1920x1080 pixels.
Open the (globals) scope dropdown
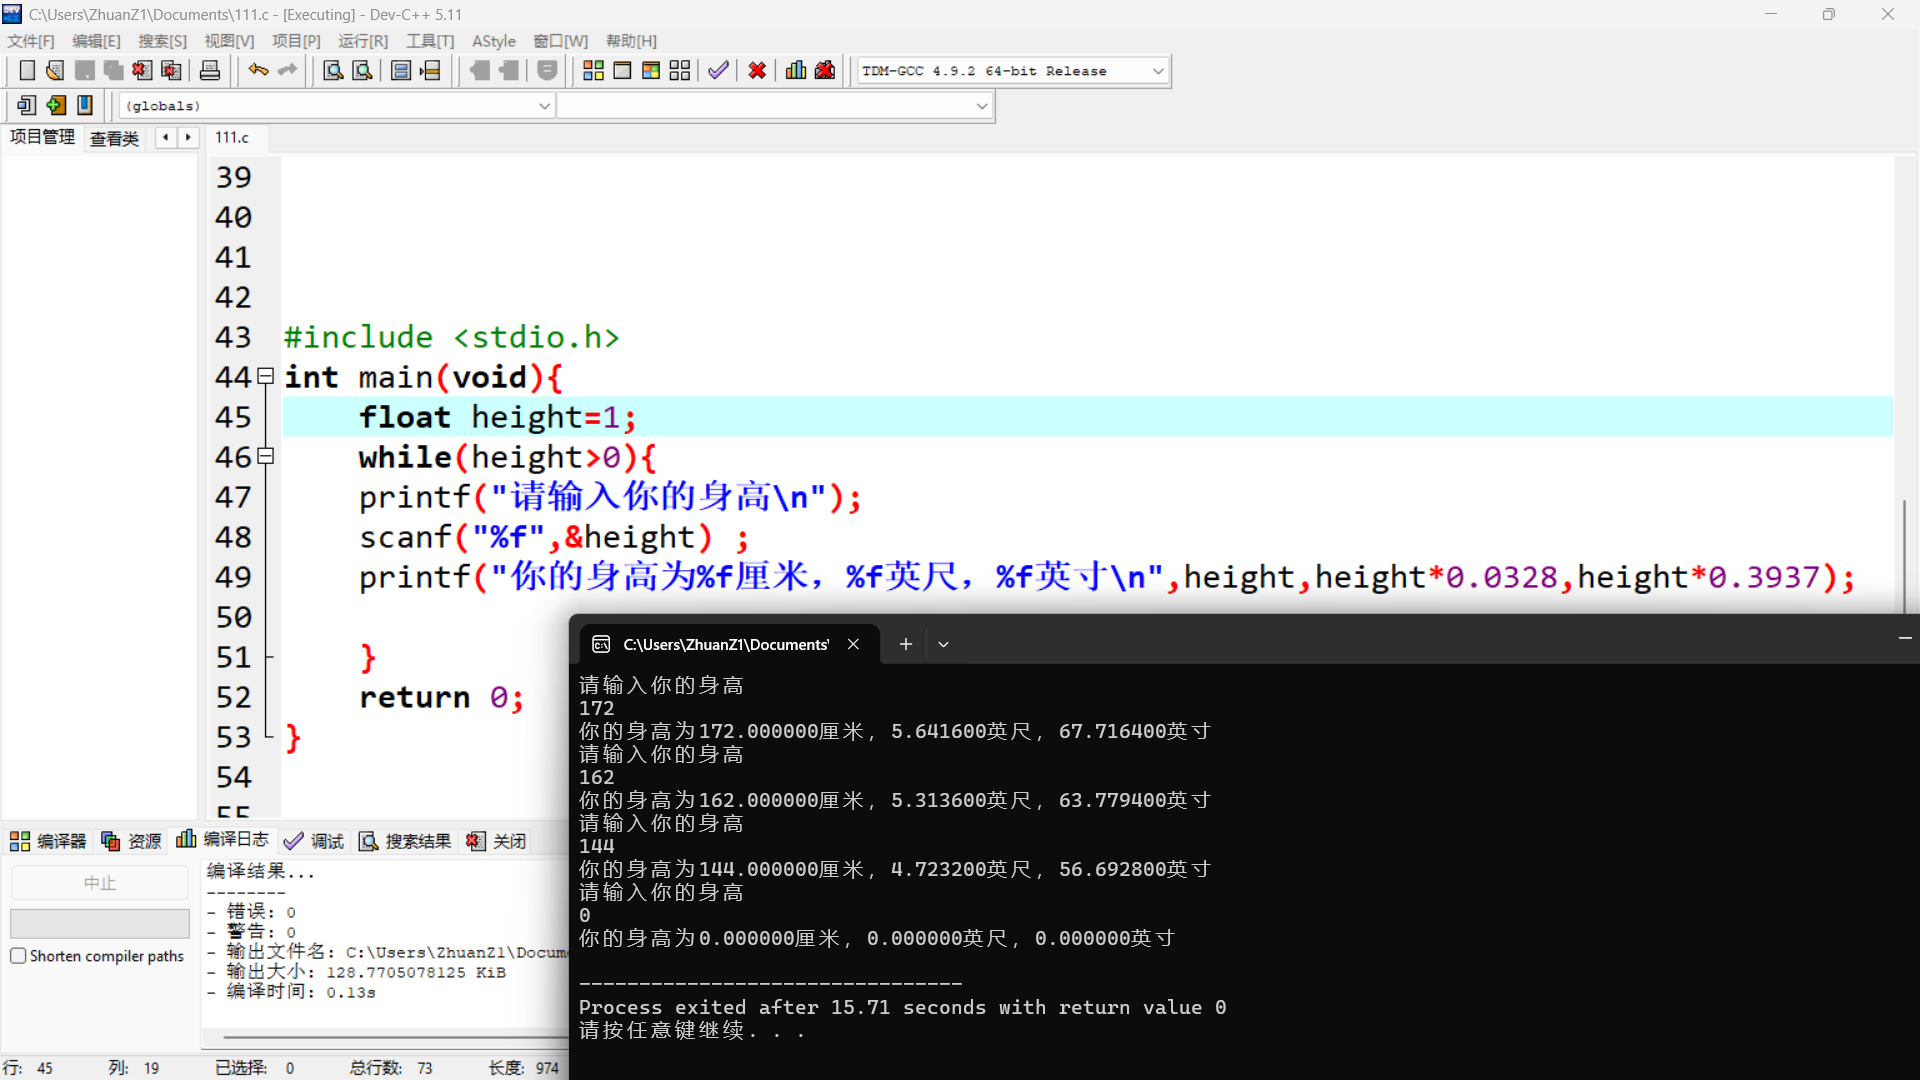coord(545,106)
